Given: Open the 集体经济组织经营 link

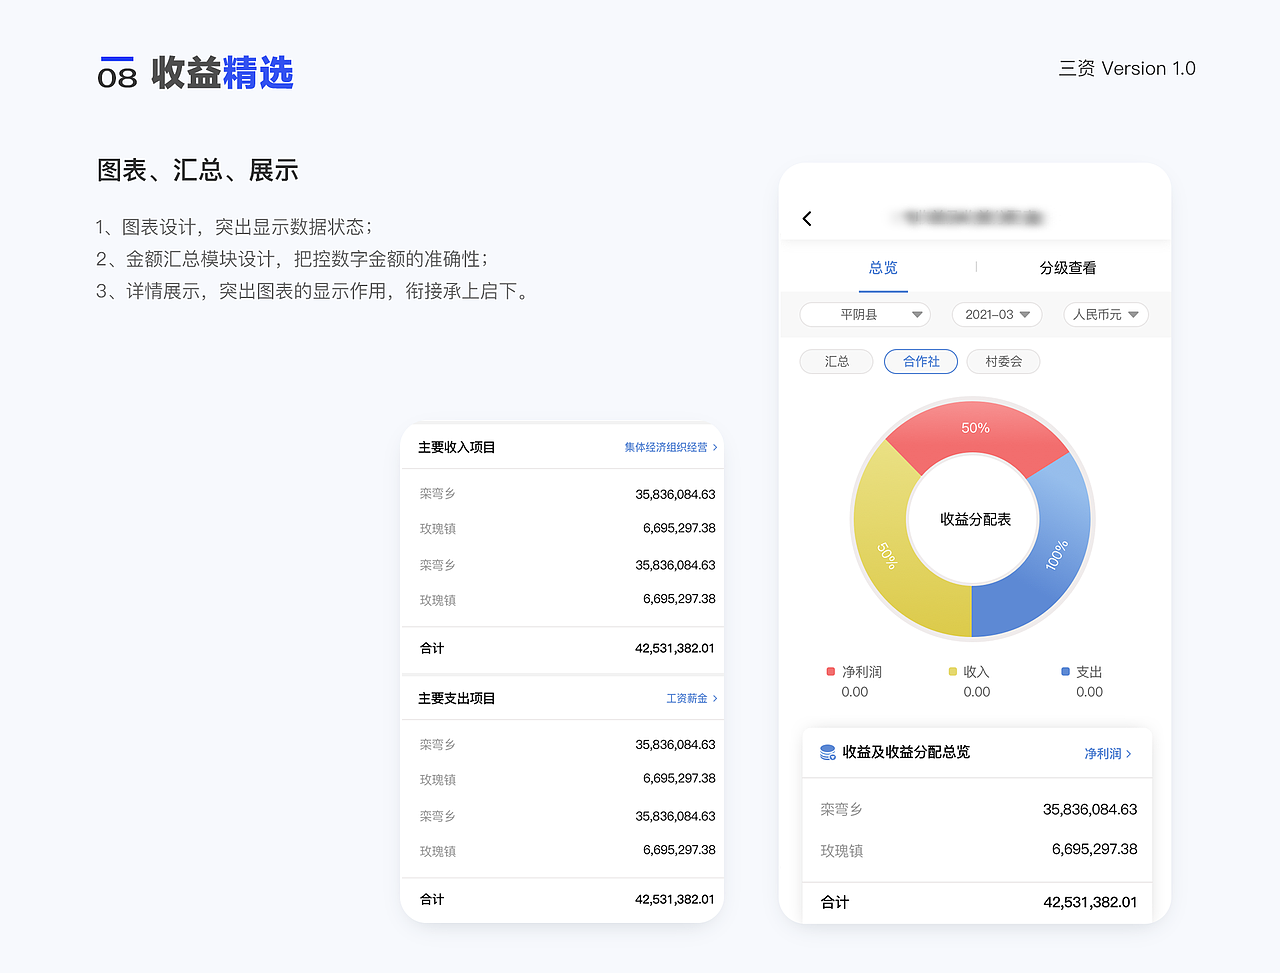Looking at the screenshot, I should [671, 447].
